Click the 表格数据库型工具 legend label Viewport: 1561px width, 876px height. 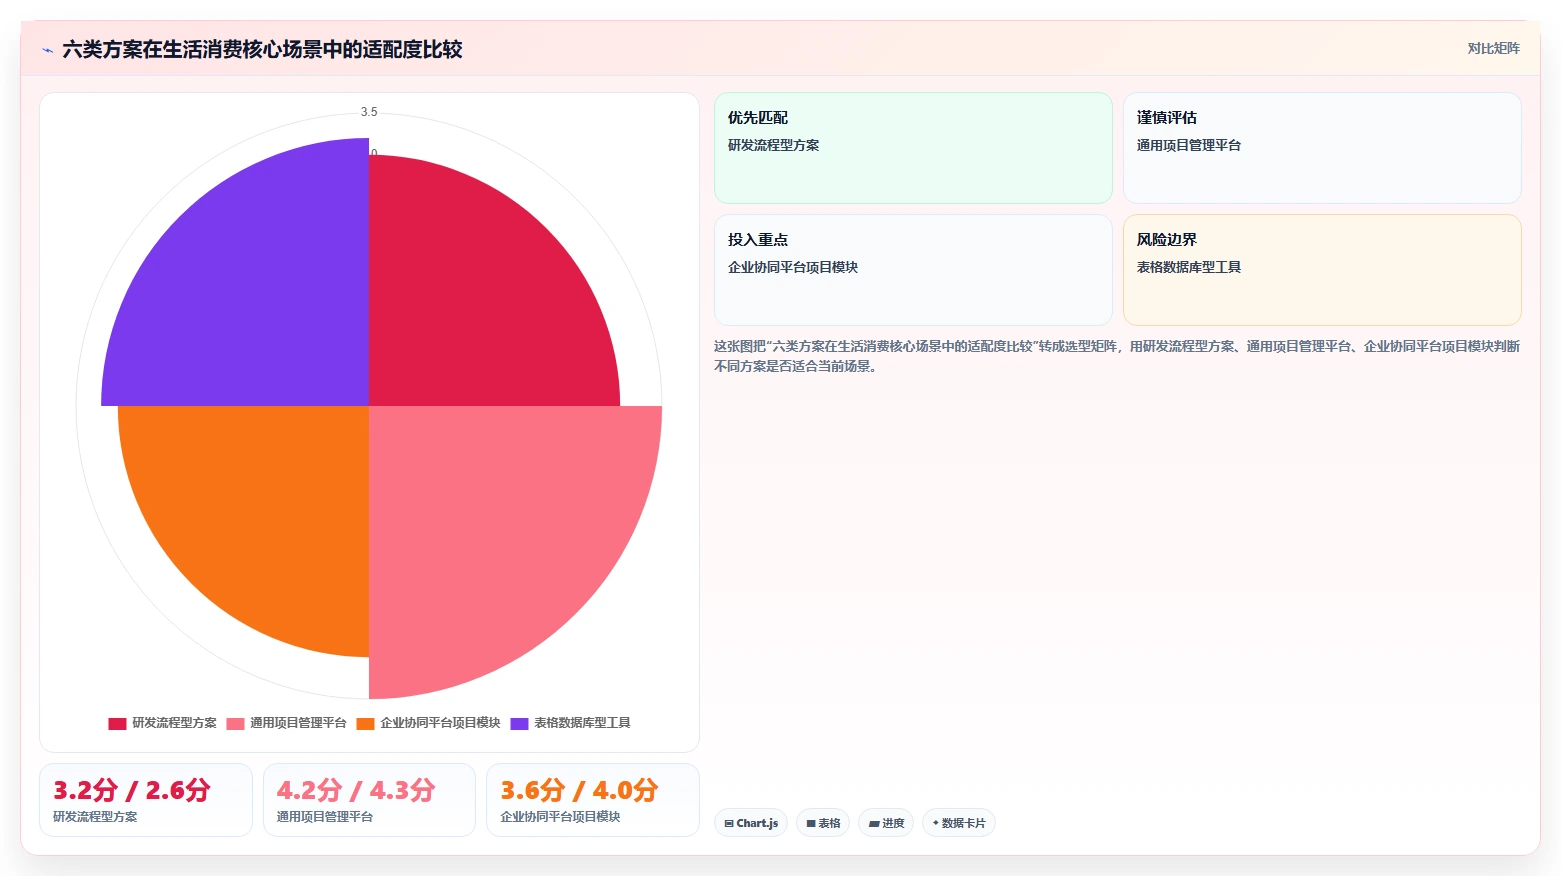tap(582, 723)
